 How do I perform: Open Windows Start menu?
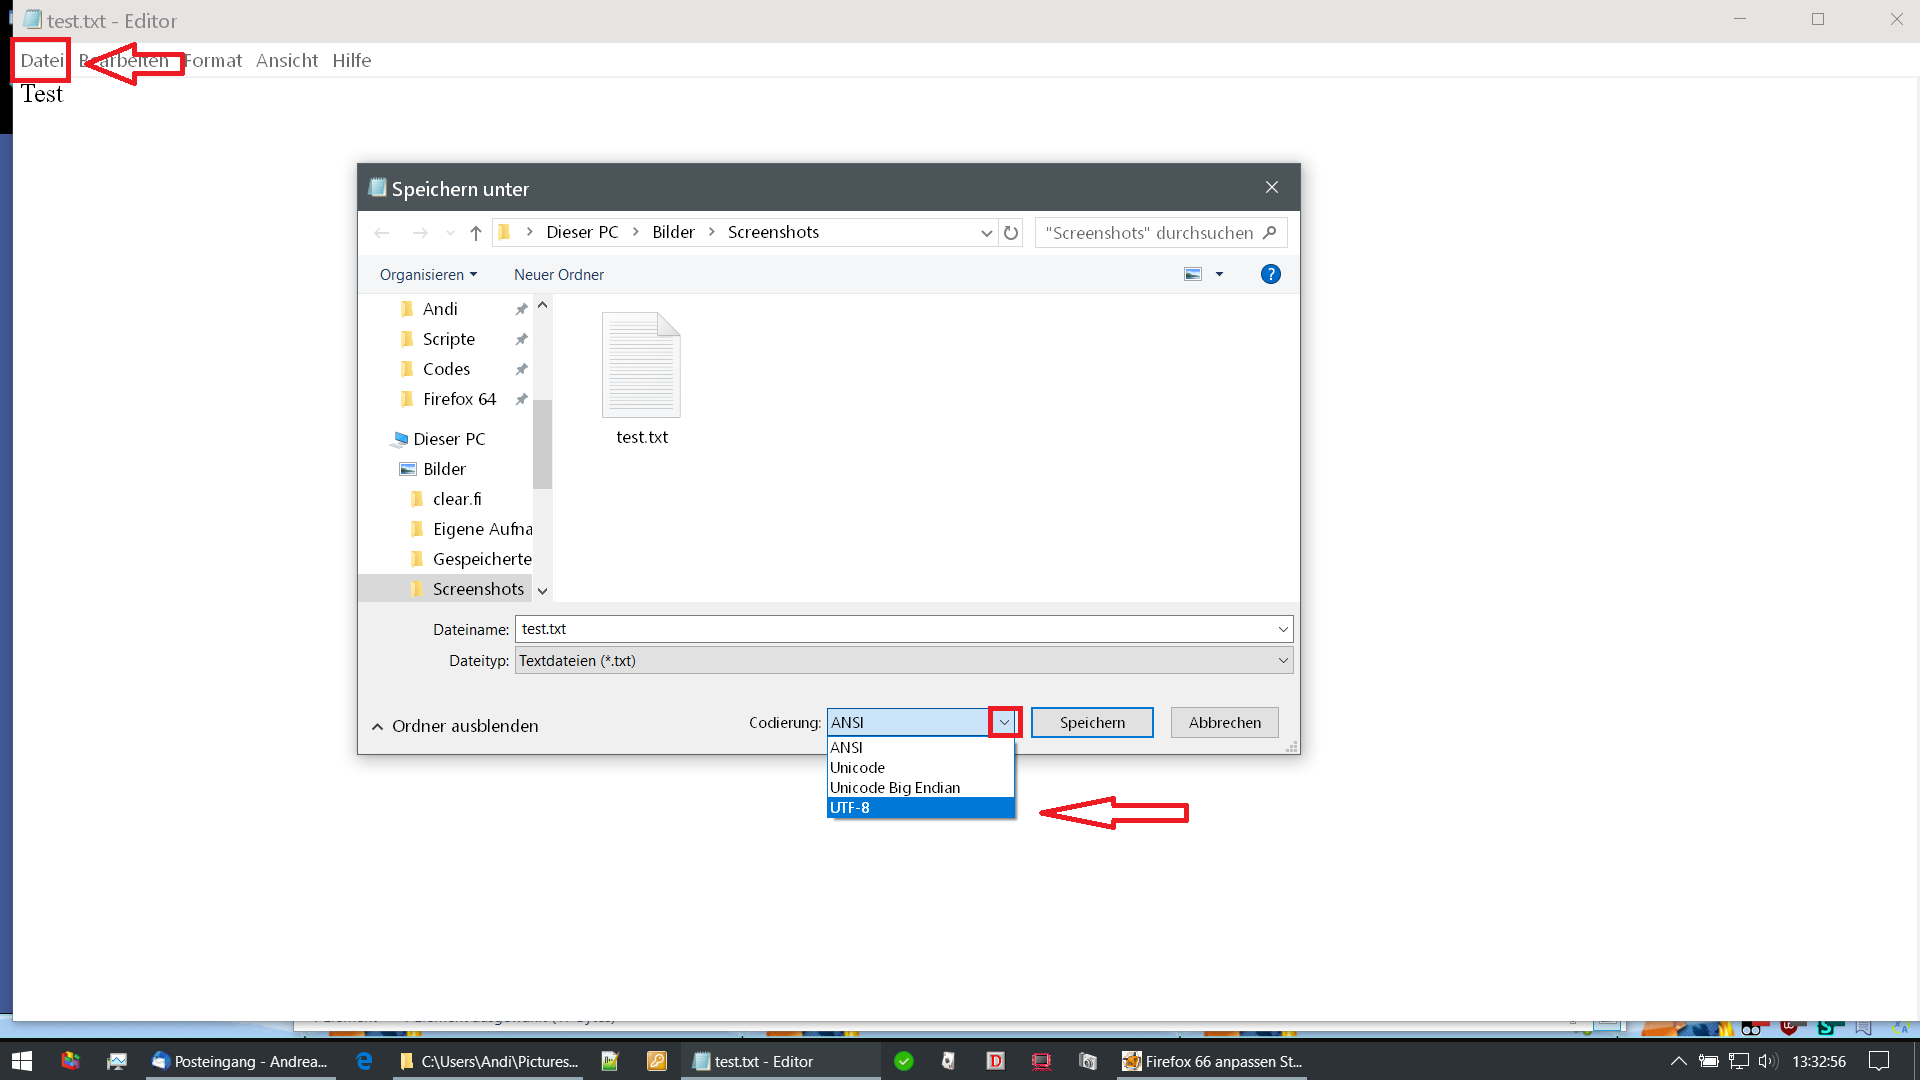pyautogui.click(x=22, y=1061)
